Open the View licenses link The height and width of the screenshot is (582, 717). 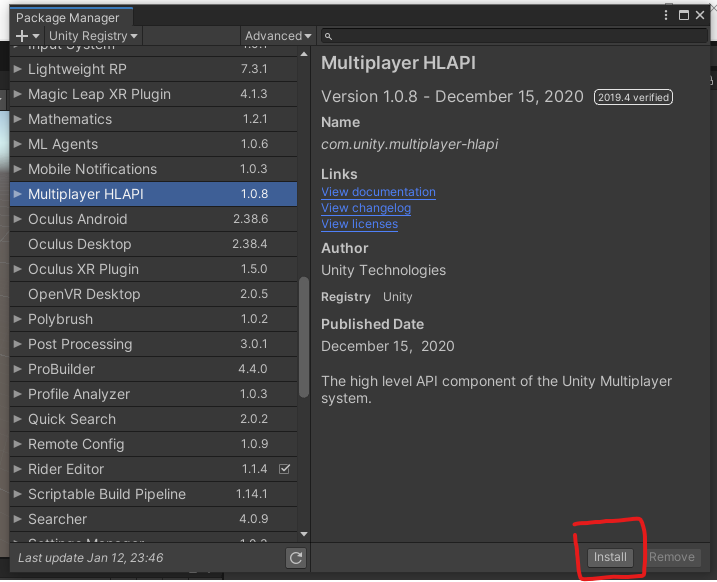(x=359, y=224)
